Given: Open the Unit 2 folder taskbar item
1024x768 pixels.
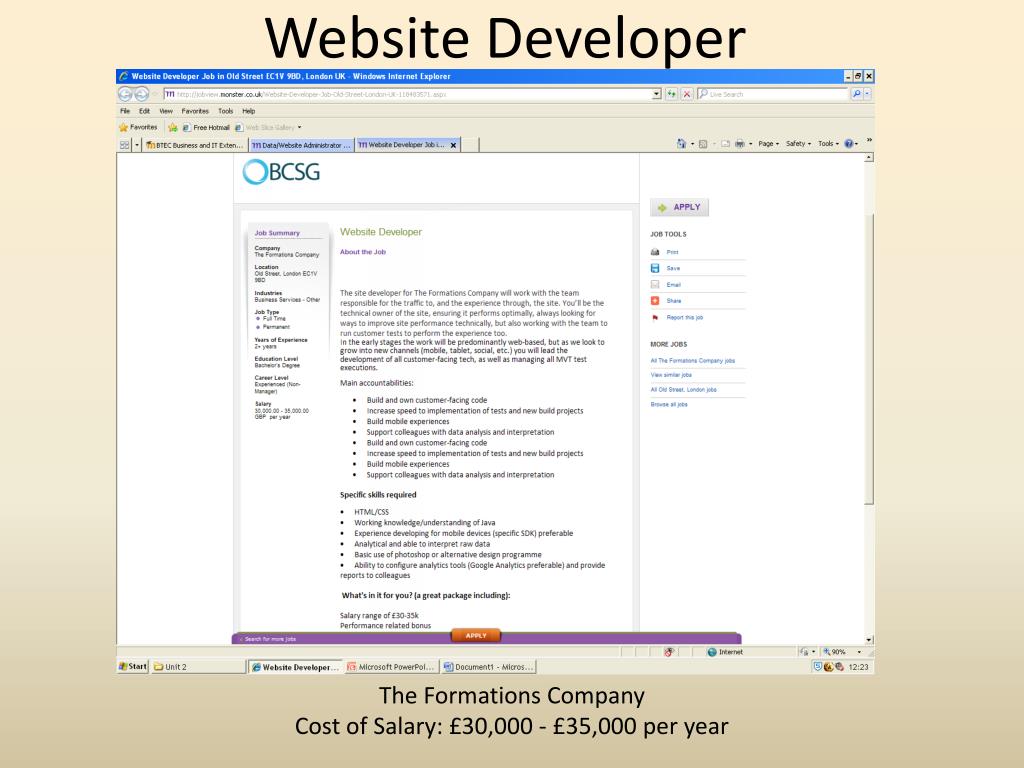Looking at the screenshot, I should tap(199, 667).
